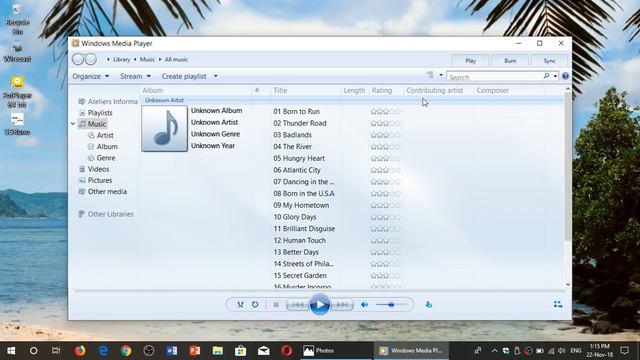Open the Create playlist button
Screen dimensions: 640x360
click(x=184, y=76)
